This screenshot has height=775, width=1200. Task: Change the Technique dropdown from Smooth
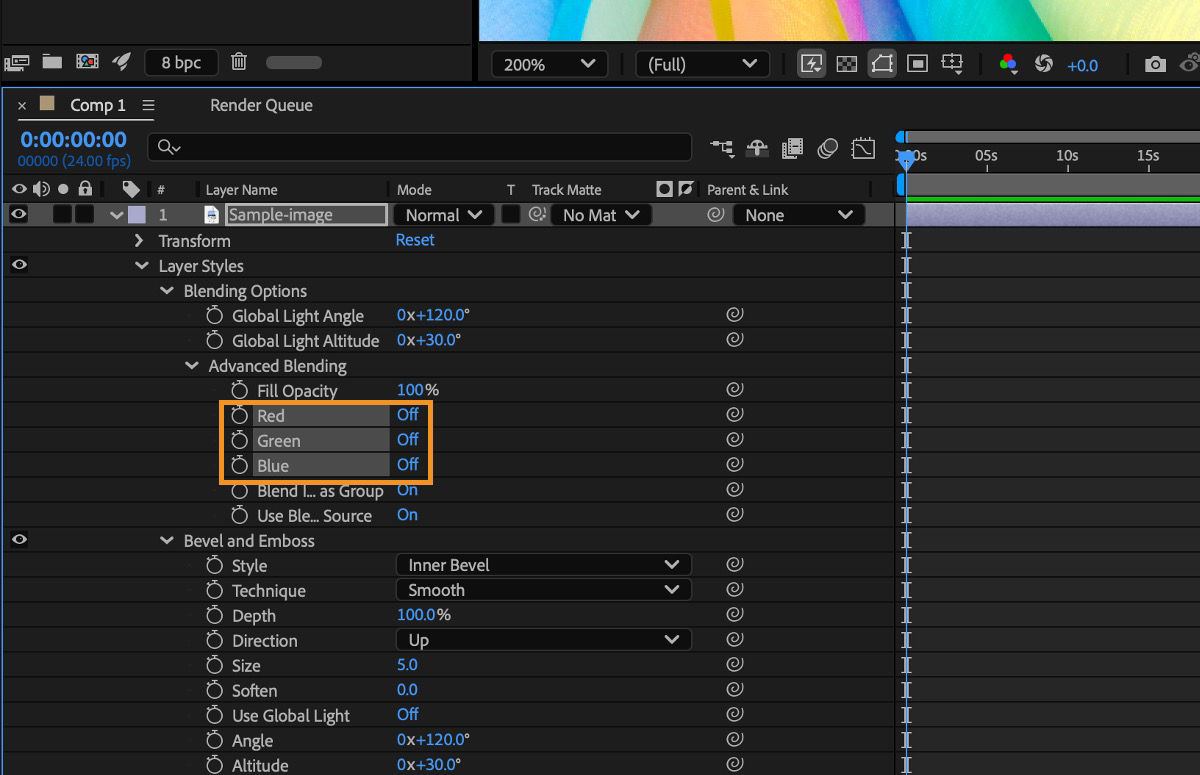coord(543,589)
